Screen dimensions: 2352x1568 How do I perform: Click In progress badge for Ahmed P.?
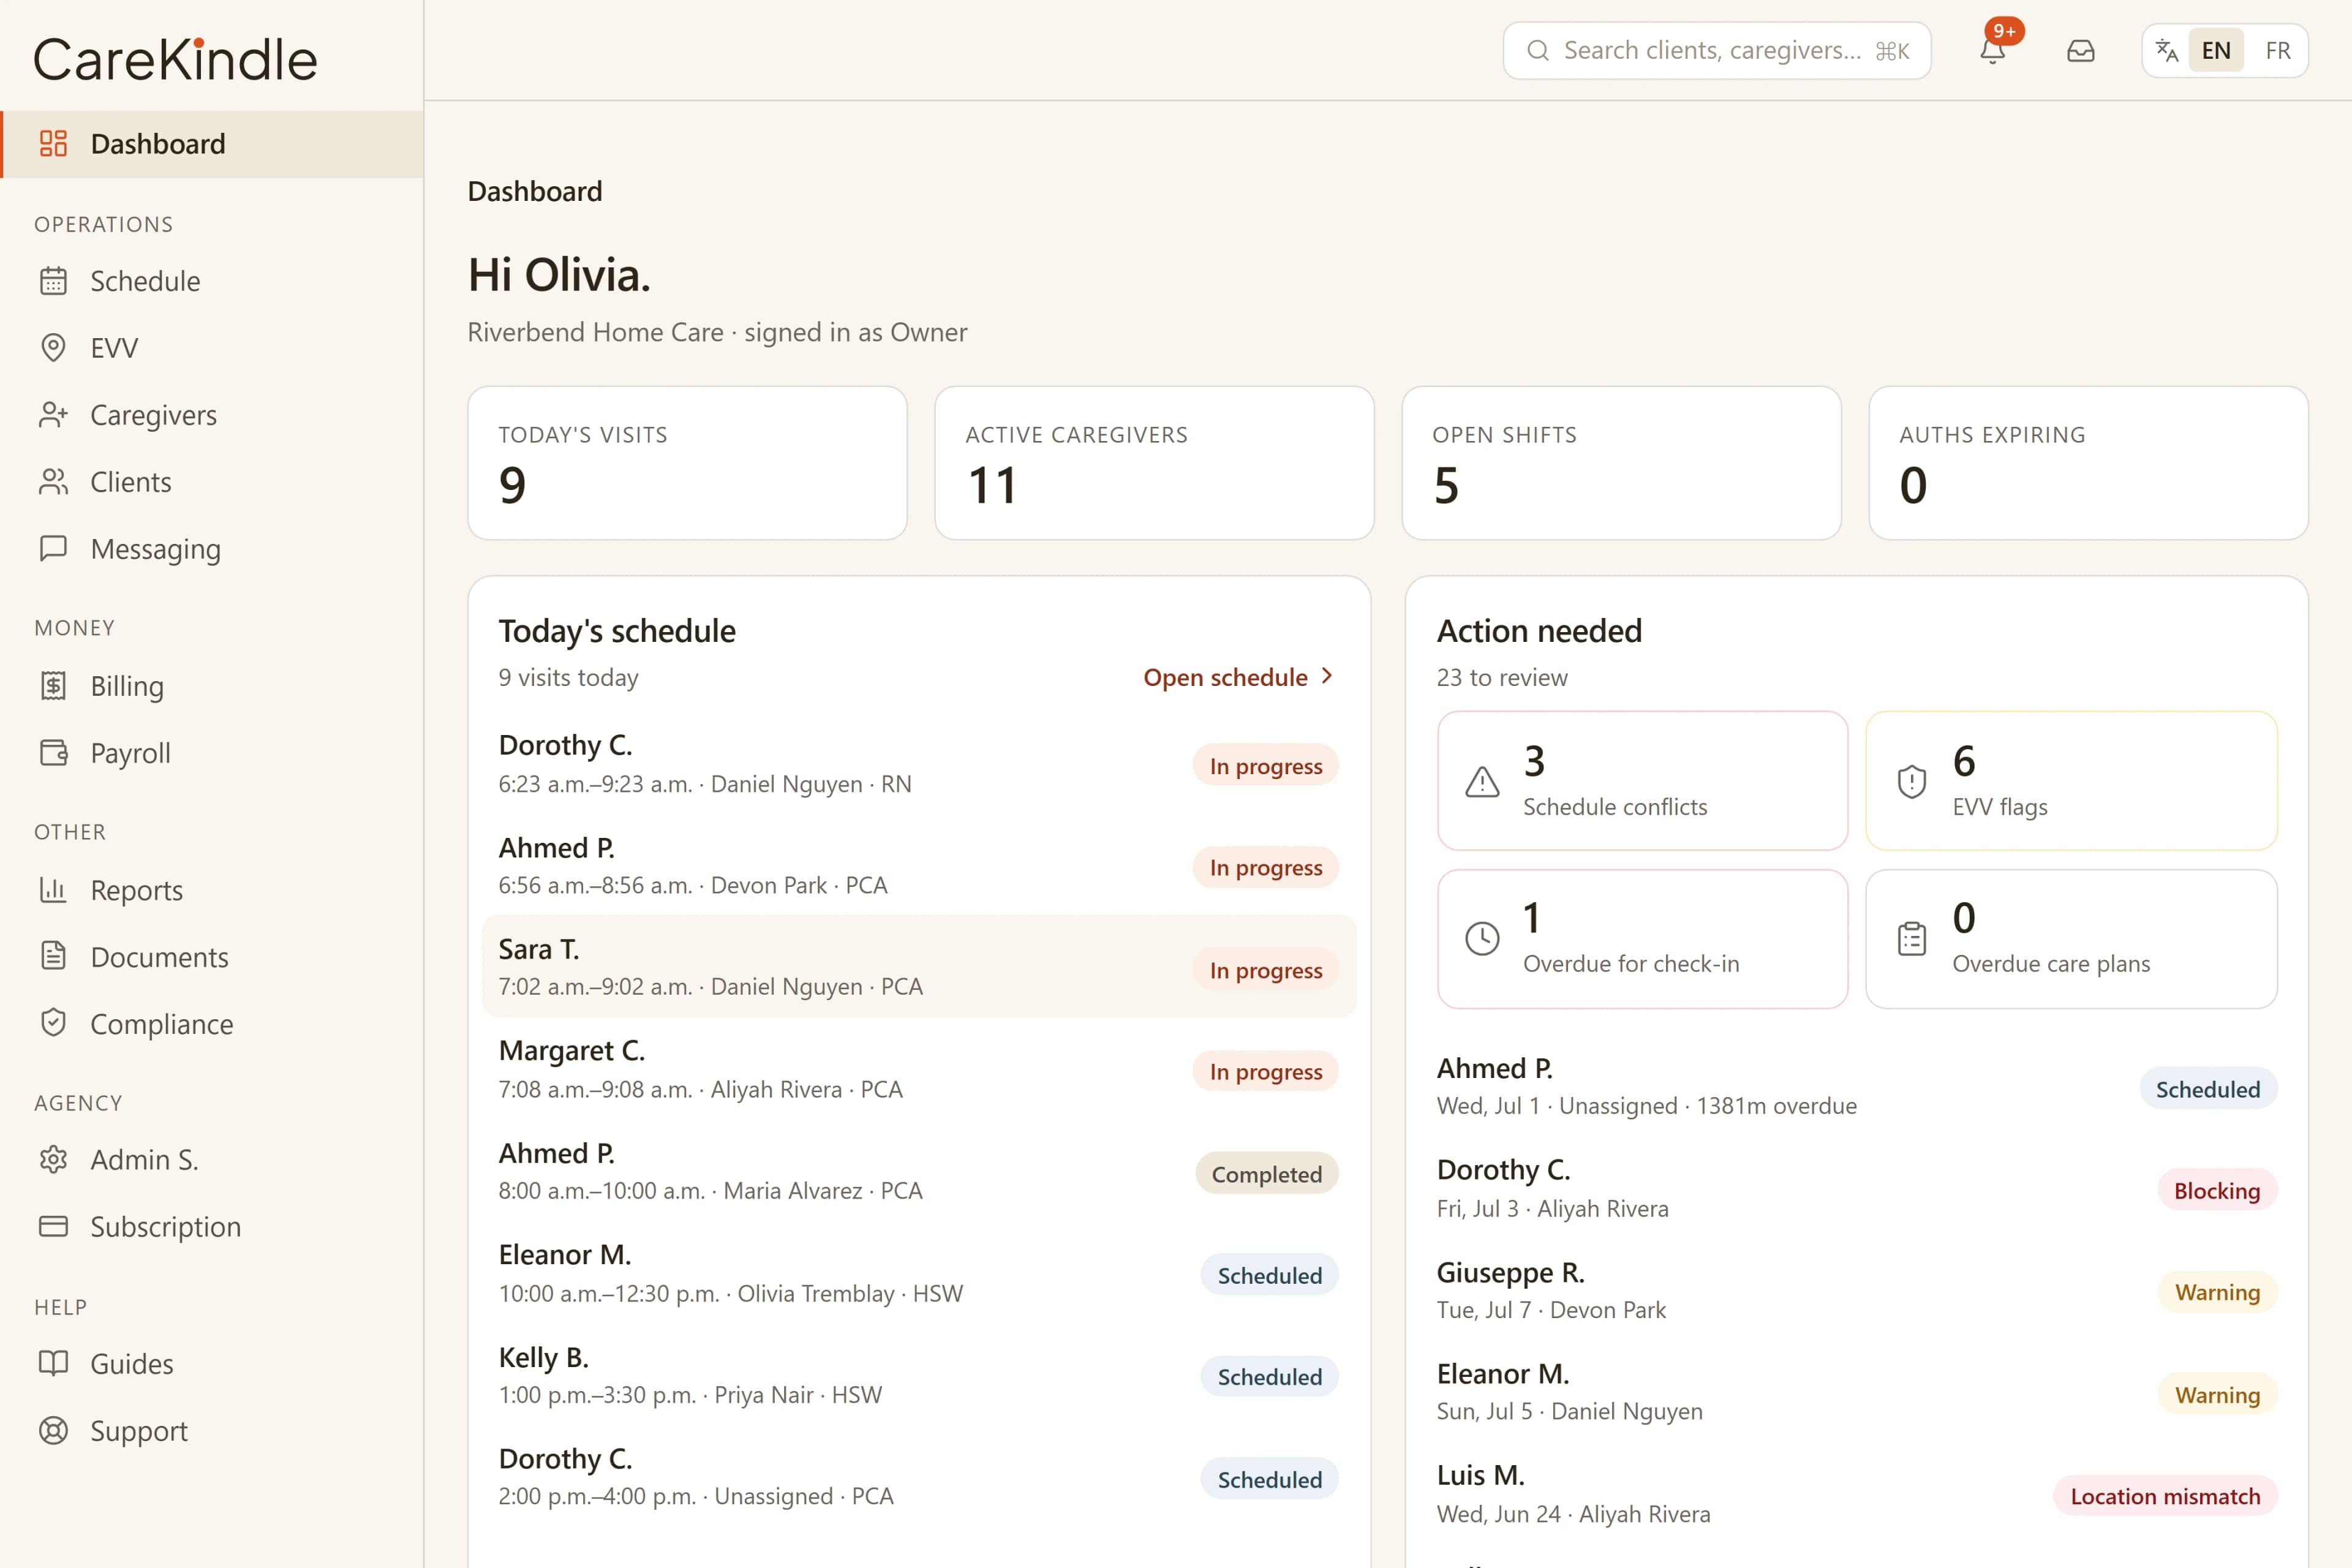click(x=1265, y=867)
